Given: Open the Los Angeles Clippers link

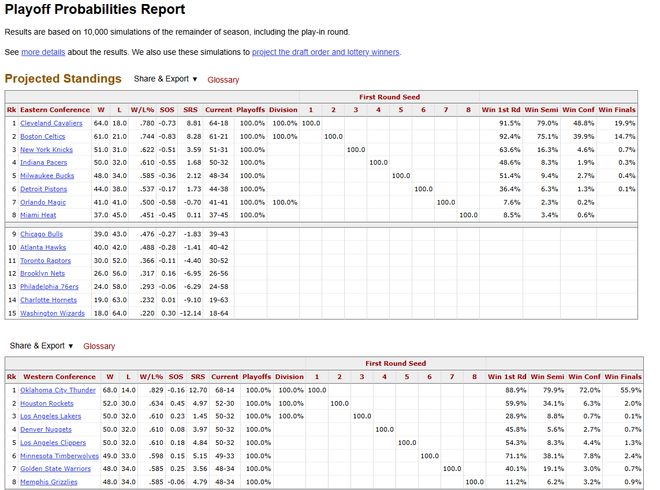Looking at the screenshot, I should [x=53, y=443].
